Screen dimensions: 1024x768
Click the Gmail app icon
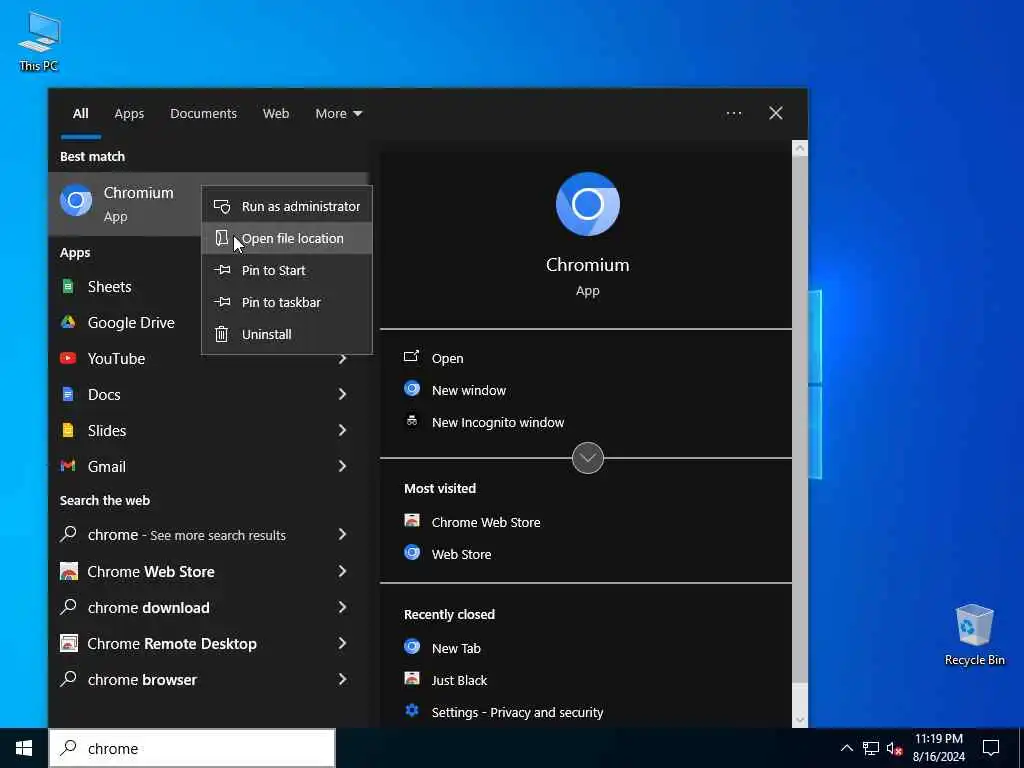[x=68, y=466]
